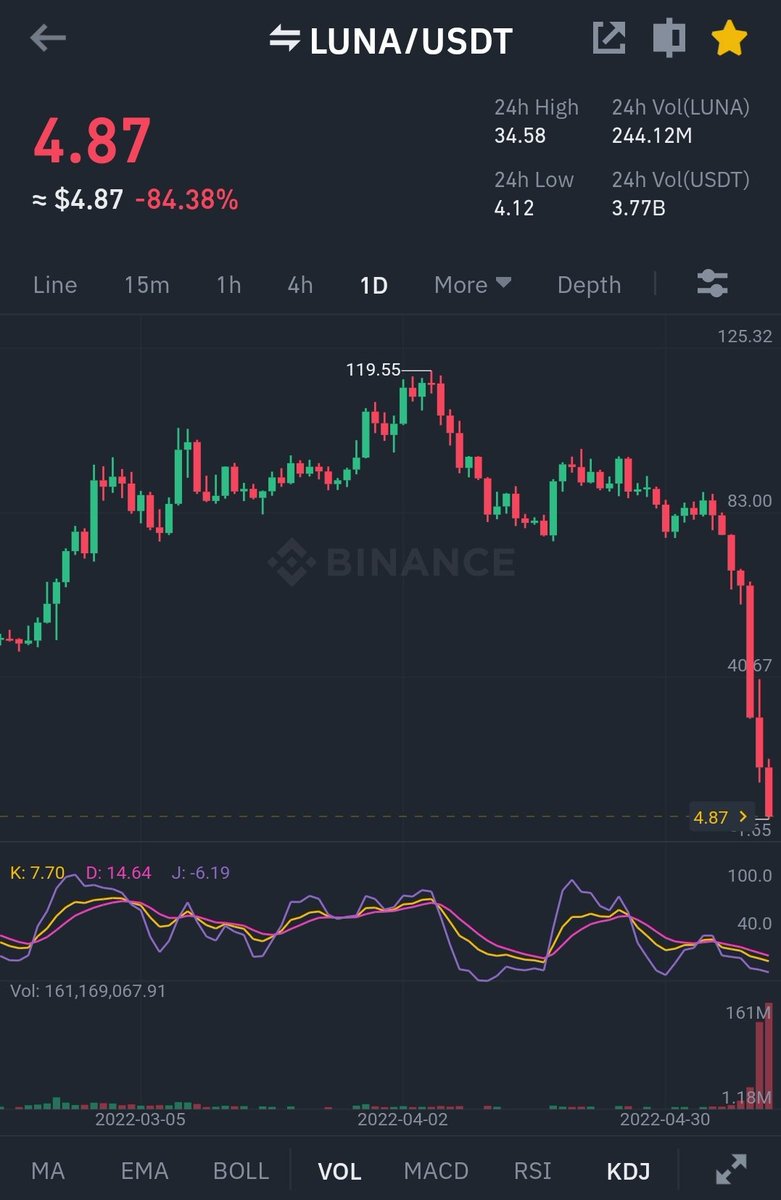Viewport: 781px width, 1200px height.
Task: Tap the 24h Low value 4.12
Action: click(x=514, y=208)
